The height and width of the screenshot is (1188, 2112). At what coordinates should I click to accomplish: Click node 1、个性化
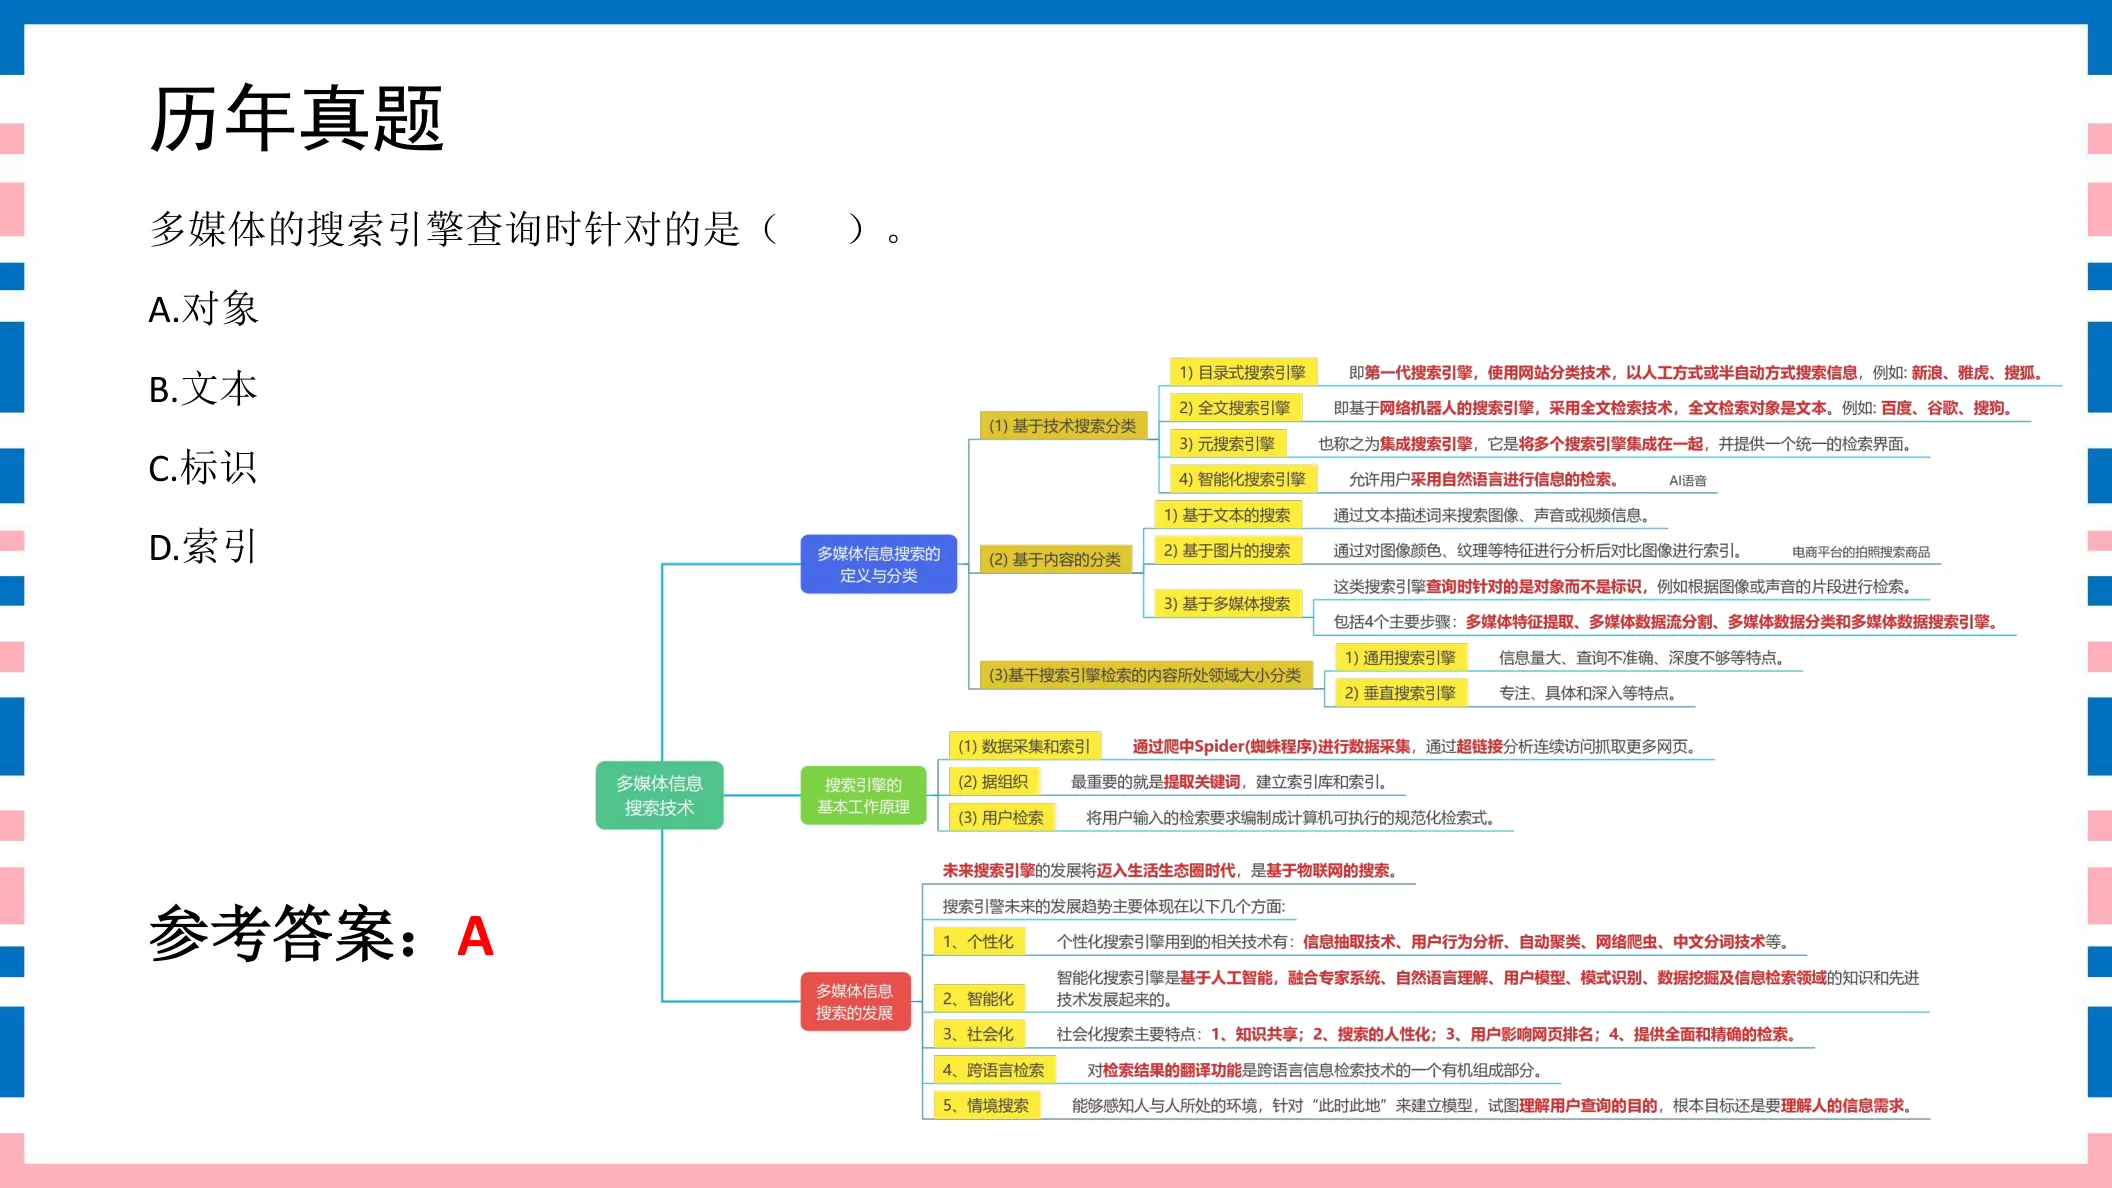pyautogui.click(x=978, y=941)
